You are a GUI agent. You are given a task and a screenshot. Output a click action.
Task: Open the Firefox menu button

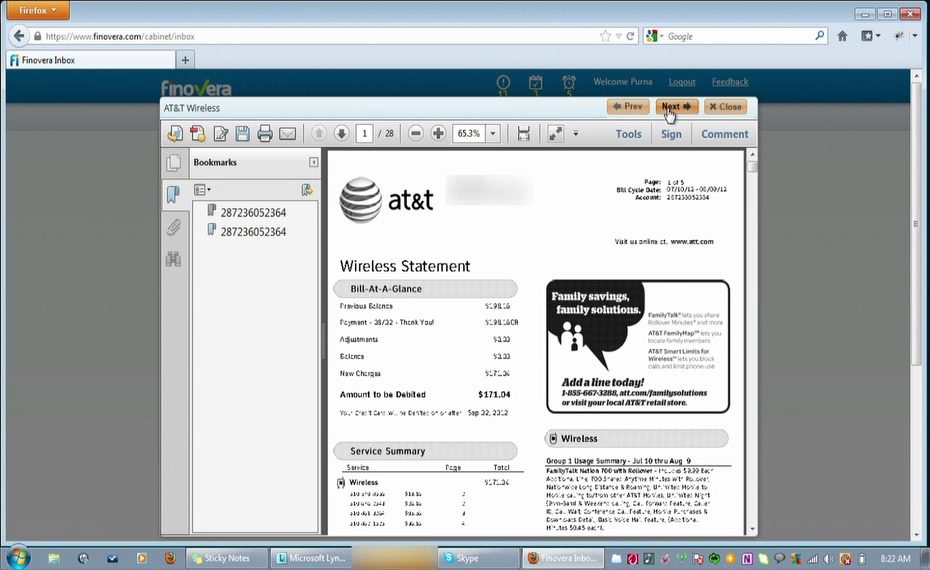tap(37, 10)
